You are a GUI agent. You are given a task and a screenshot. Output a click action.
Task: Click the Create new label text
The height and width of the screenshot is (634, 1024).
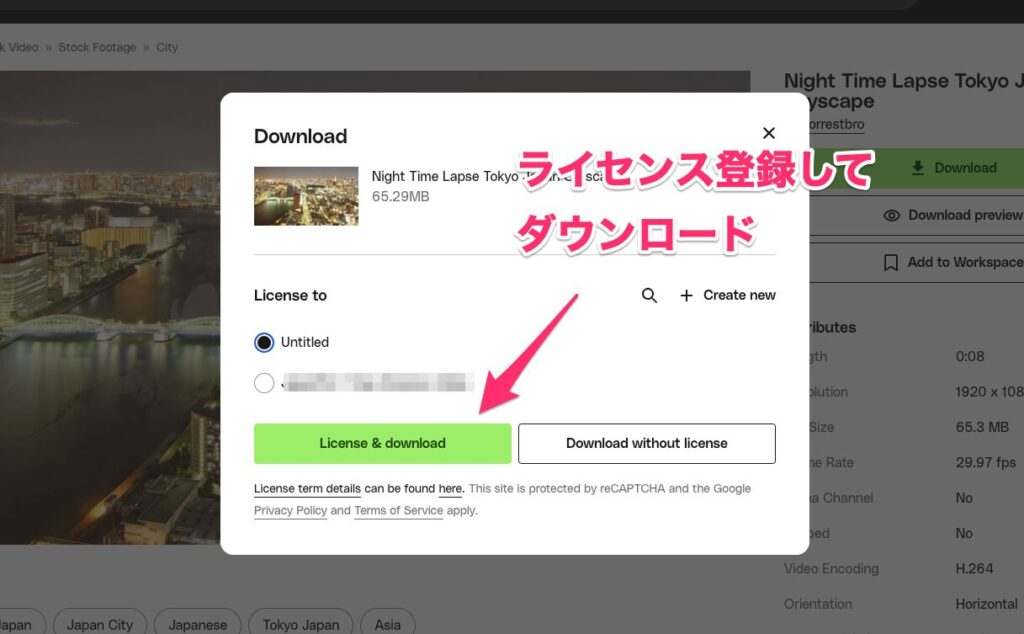pyautogui.click(x=739, y=295)
